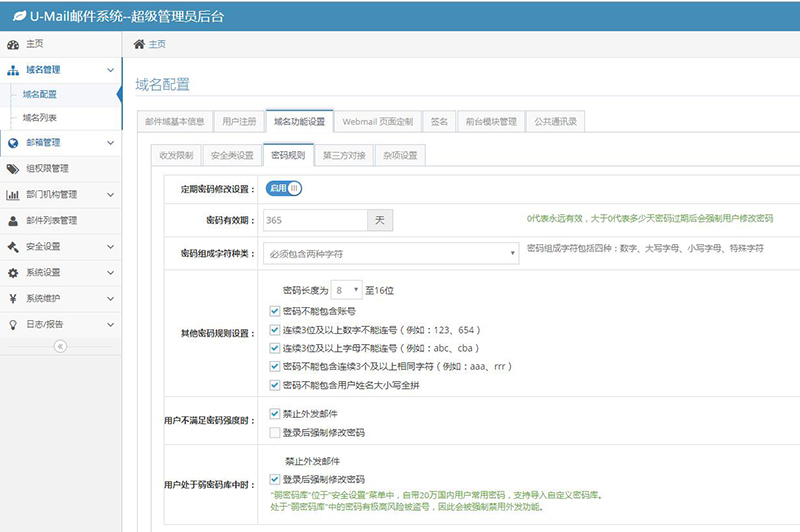Open 域名列表 in the sidebar

click(x=40, y=118)
